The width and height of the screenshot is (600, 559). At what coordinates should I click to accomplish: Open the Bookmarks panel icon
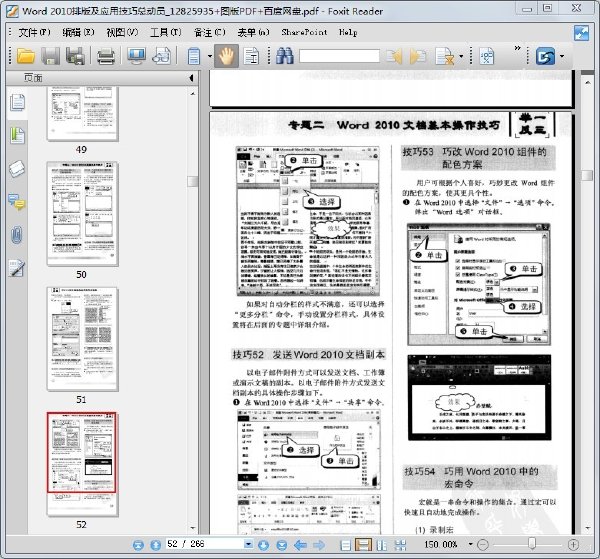[17, 135]
